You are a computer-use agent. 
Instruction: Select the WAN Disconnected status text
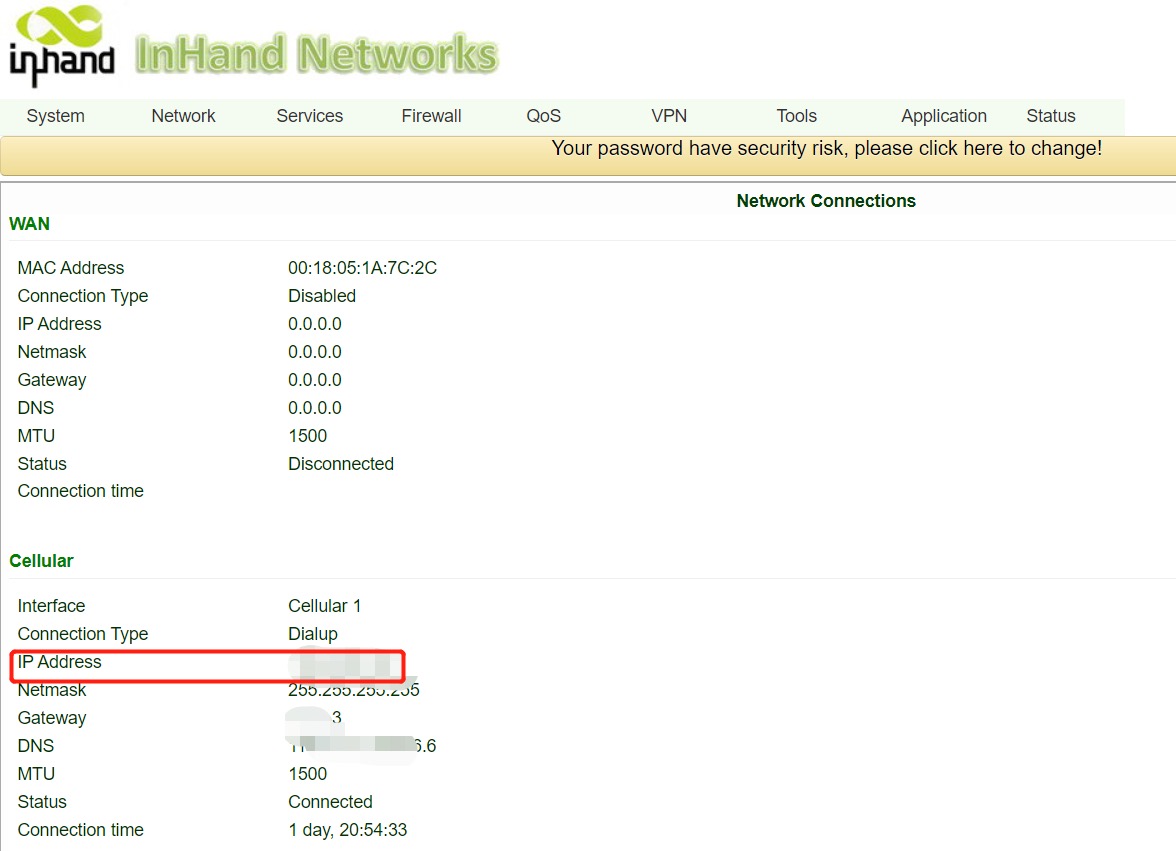click(x=340, y=464)
